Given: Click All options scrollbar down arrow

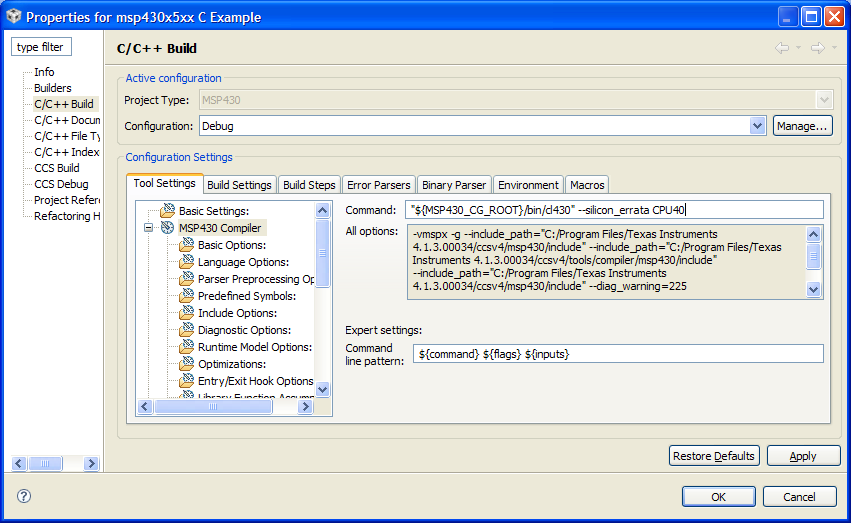Looking at the screenshot, I should point(813,289).
